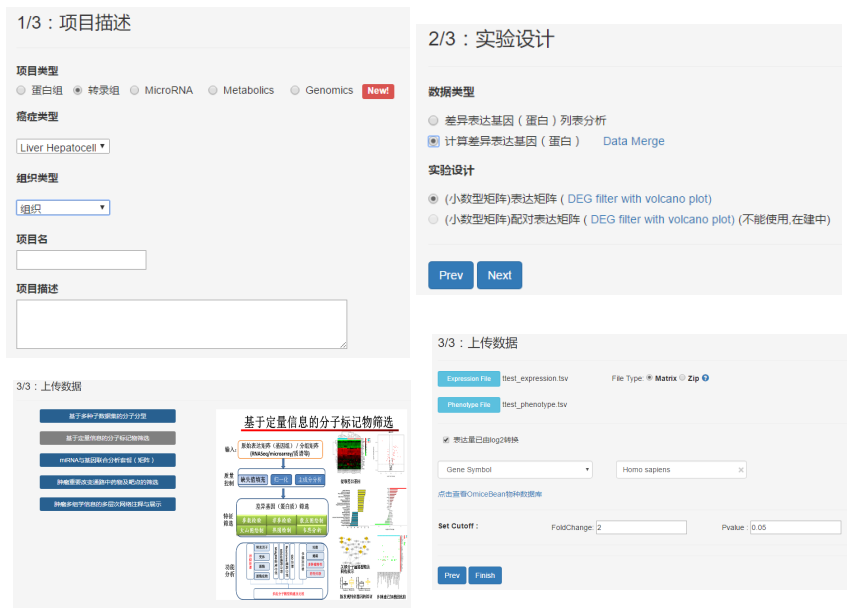Click the Expression File upload button
Screen dimensions: 857x614
(469, 378)
